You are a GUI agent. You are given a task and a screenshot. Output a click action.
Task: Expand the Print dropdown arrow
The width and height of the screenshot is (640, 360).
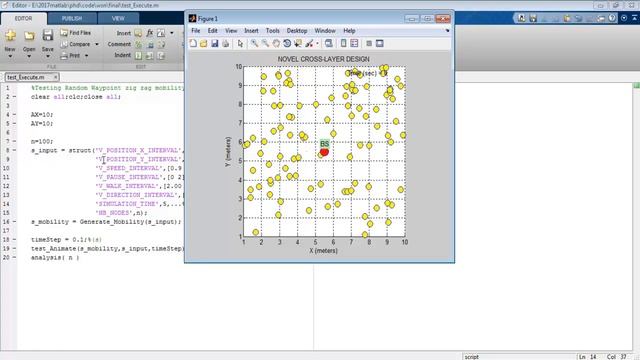[87, 56]
